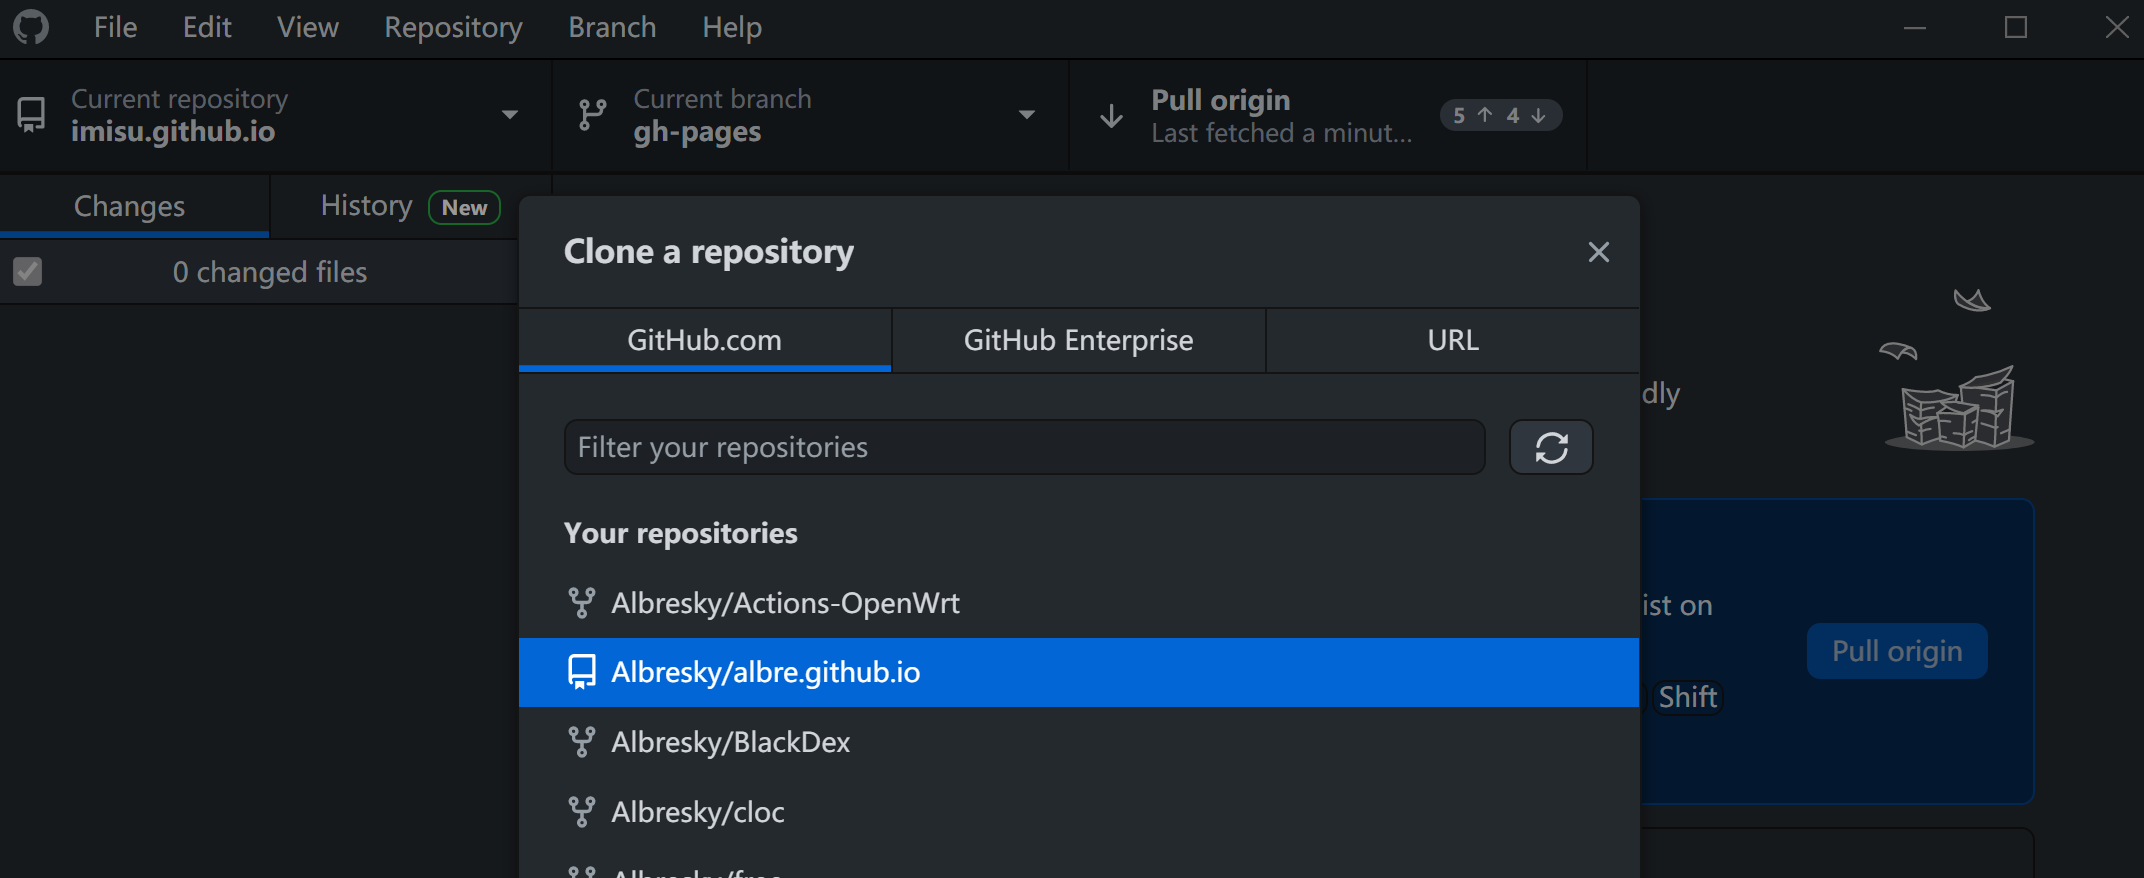Click the fork icon beside Albresky/cloc
Viewport: 2144px width, 878px height.
point(581,812)
